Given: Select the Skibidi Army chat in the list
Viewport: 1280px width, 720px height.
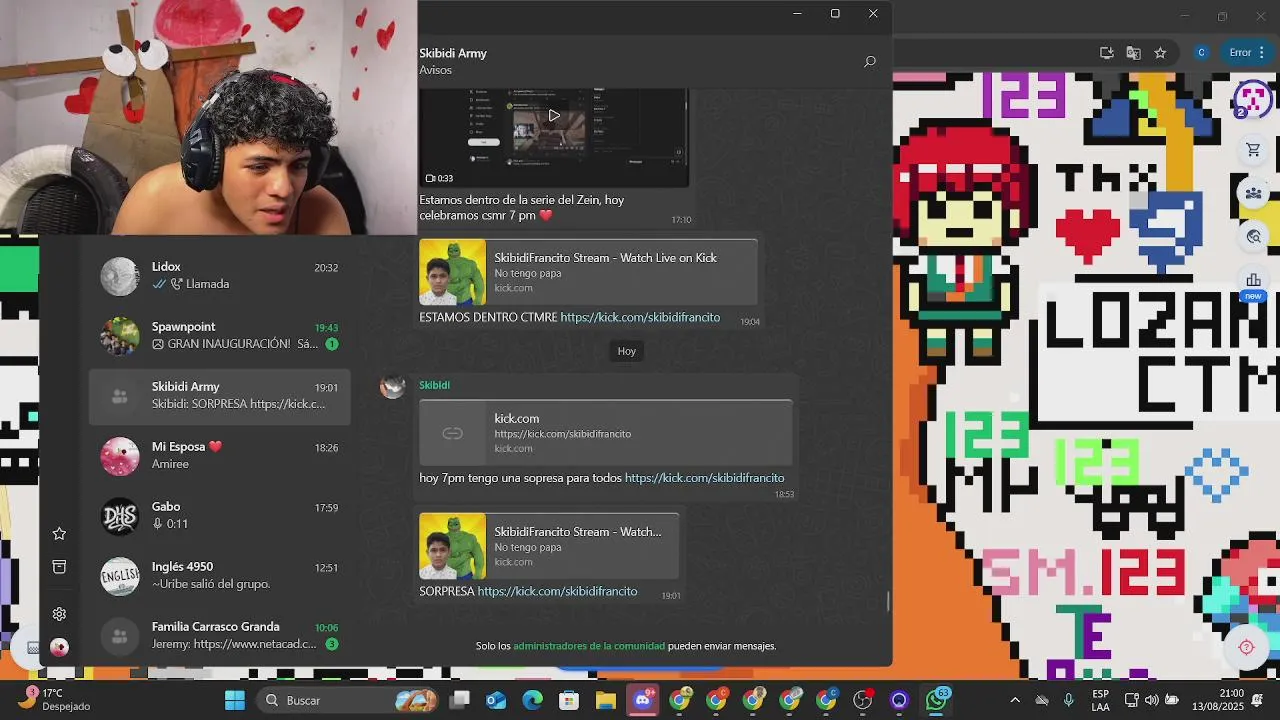Looking at the screenshot, I should coord(220,396).
